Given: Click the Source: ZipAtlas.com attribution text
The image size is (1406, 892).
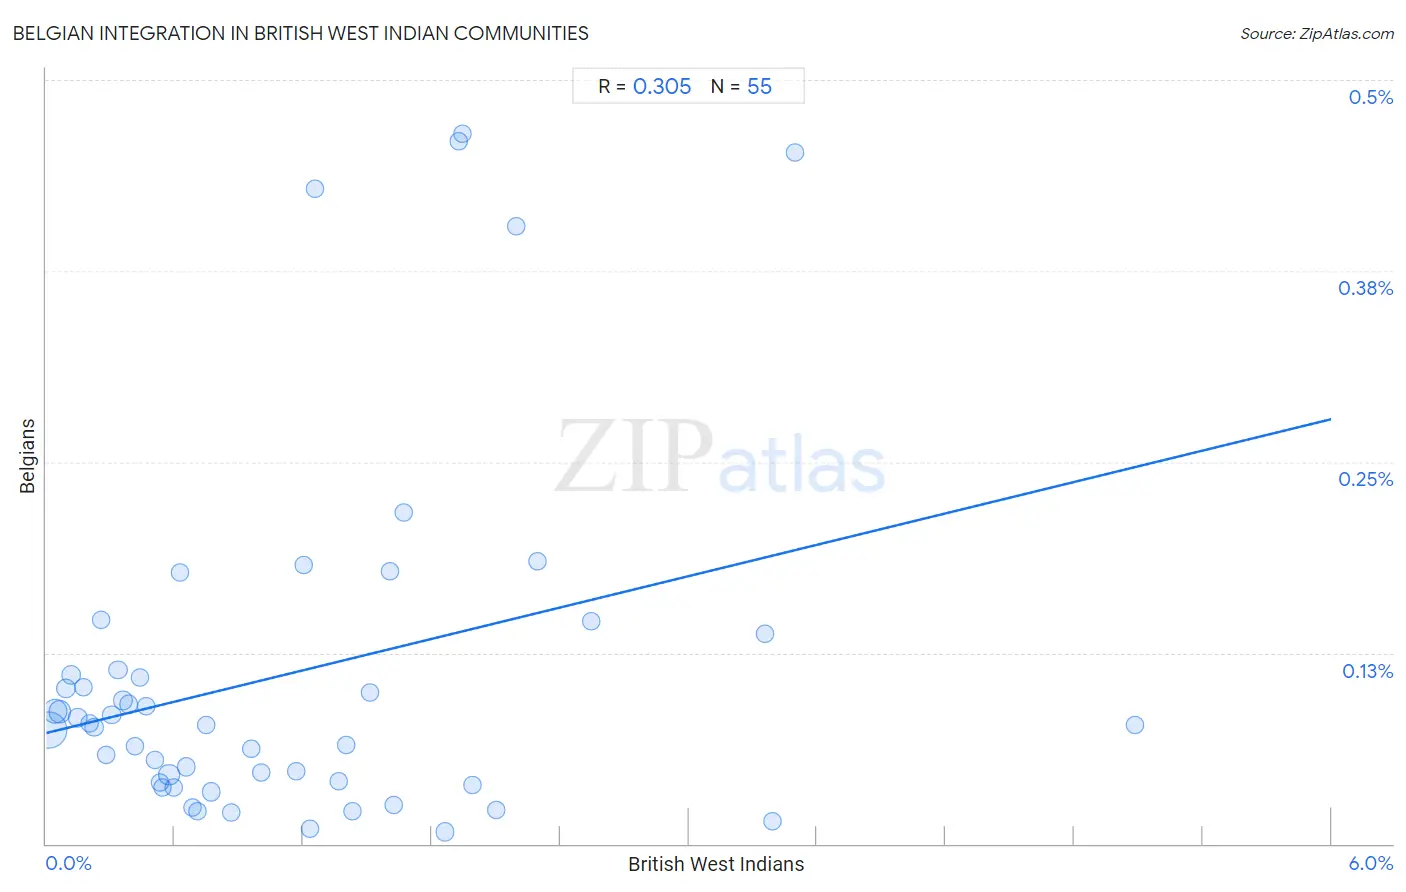Looking at the screenshot, I should (1317, 34).
